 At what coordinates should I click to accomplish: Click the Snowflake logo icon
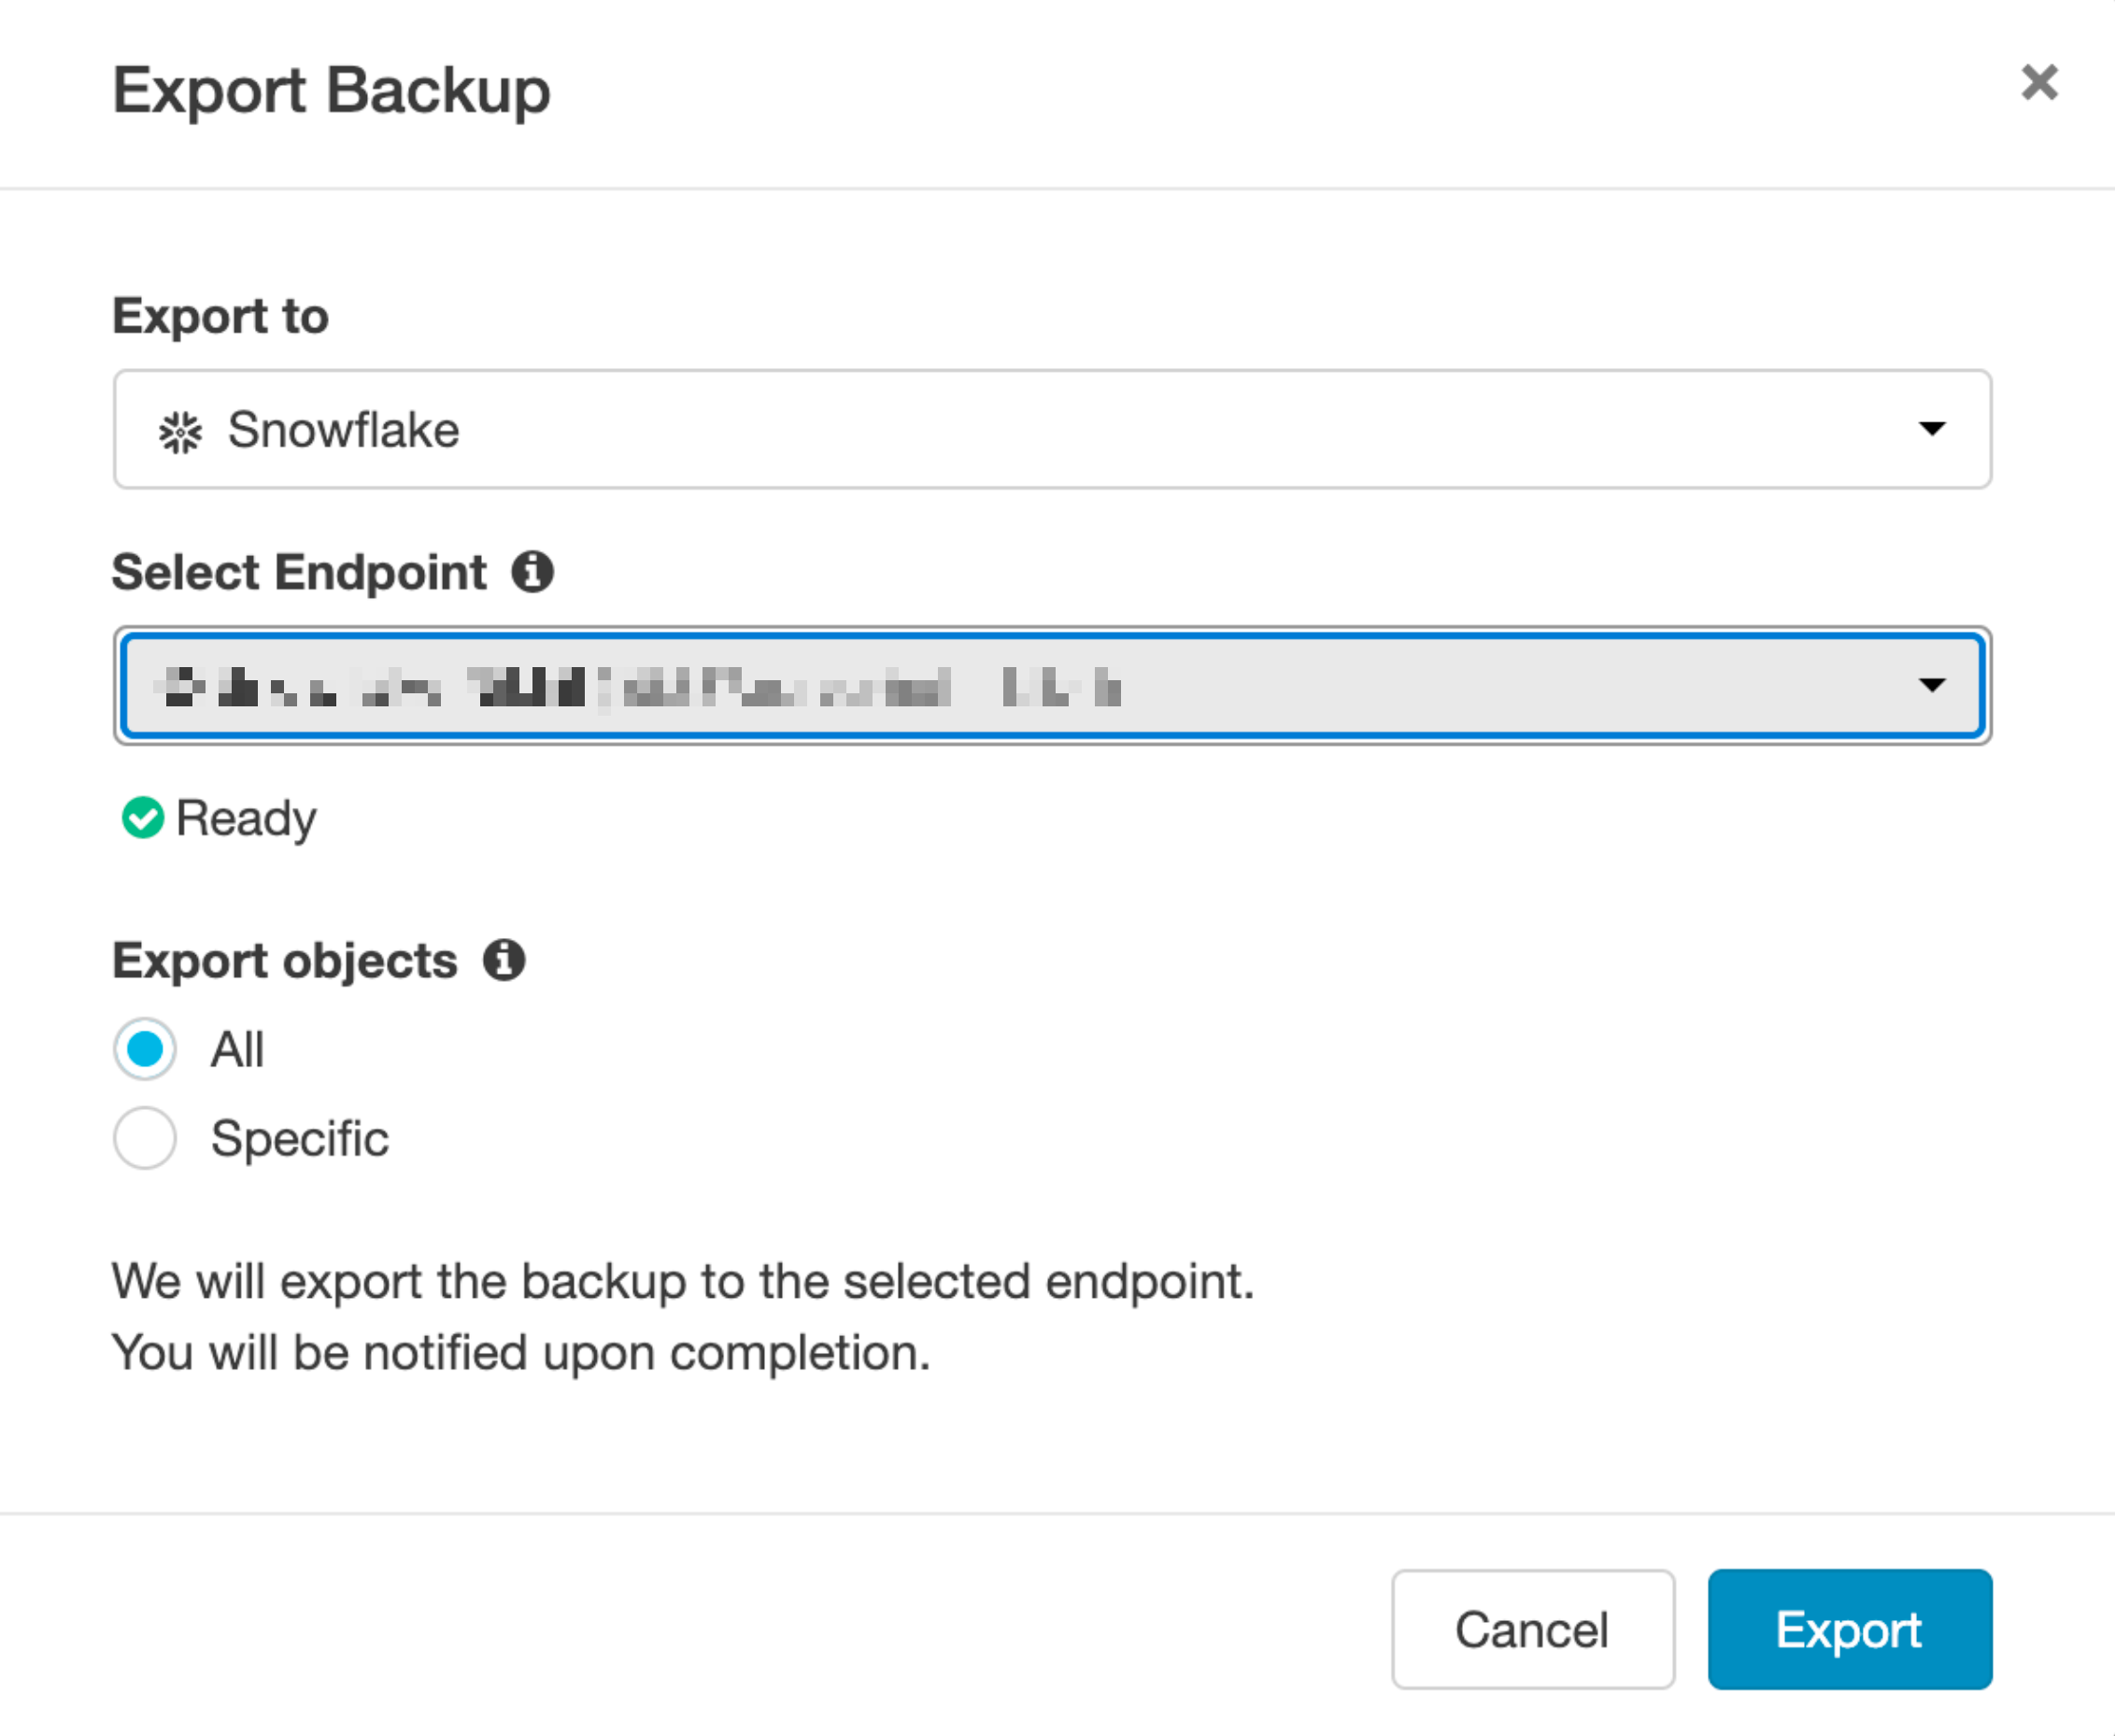click(180, 432)
